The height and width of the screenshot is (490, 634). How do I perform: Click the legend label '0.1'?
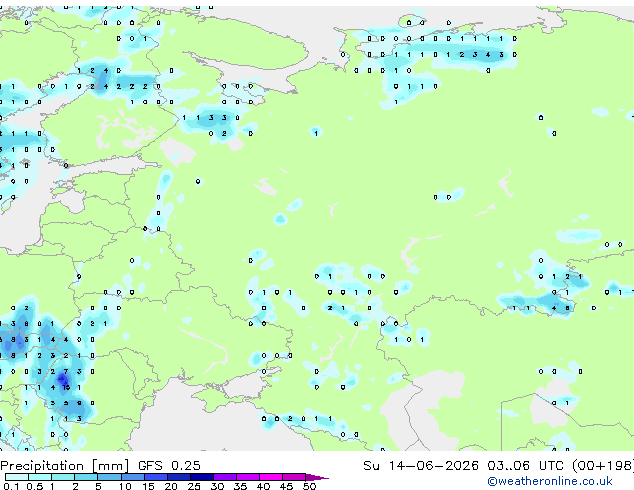pyautogui.click(x=11, y=486)
